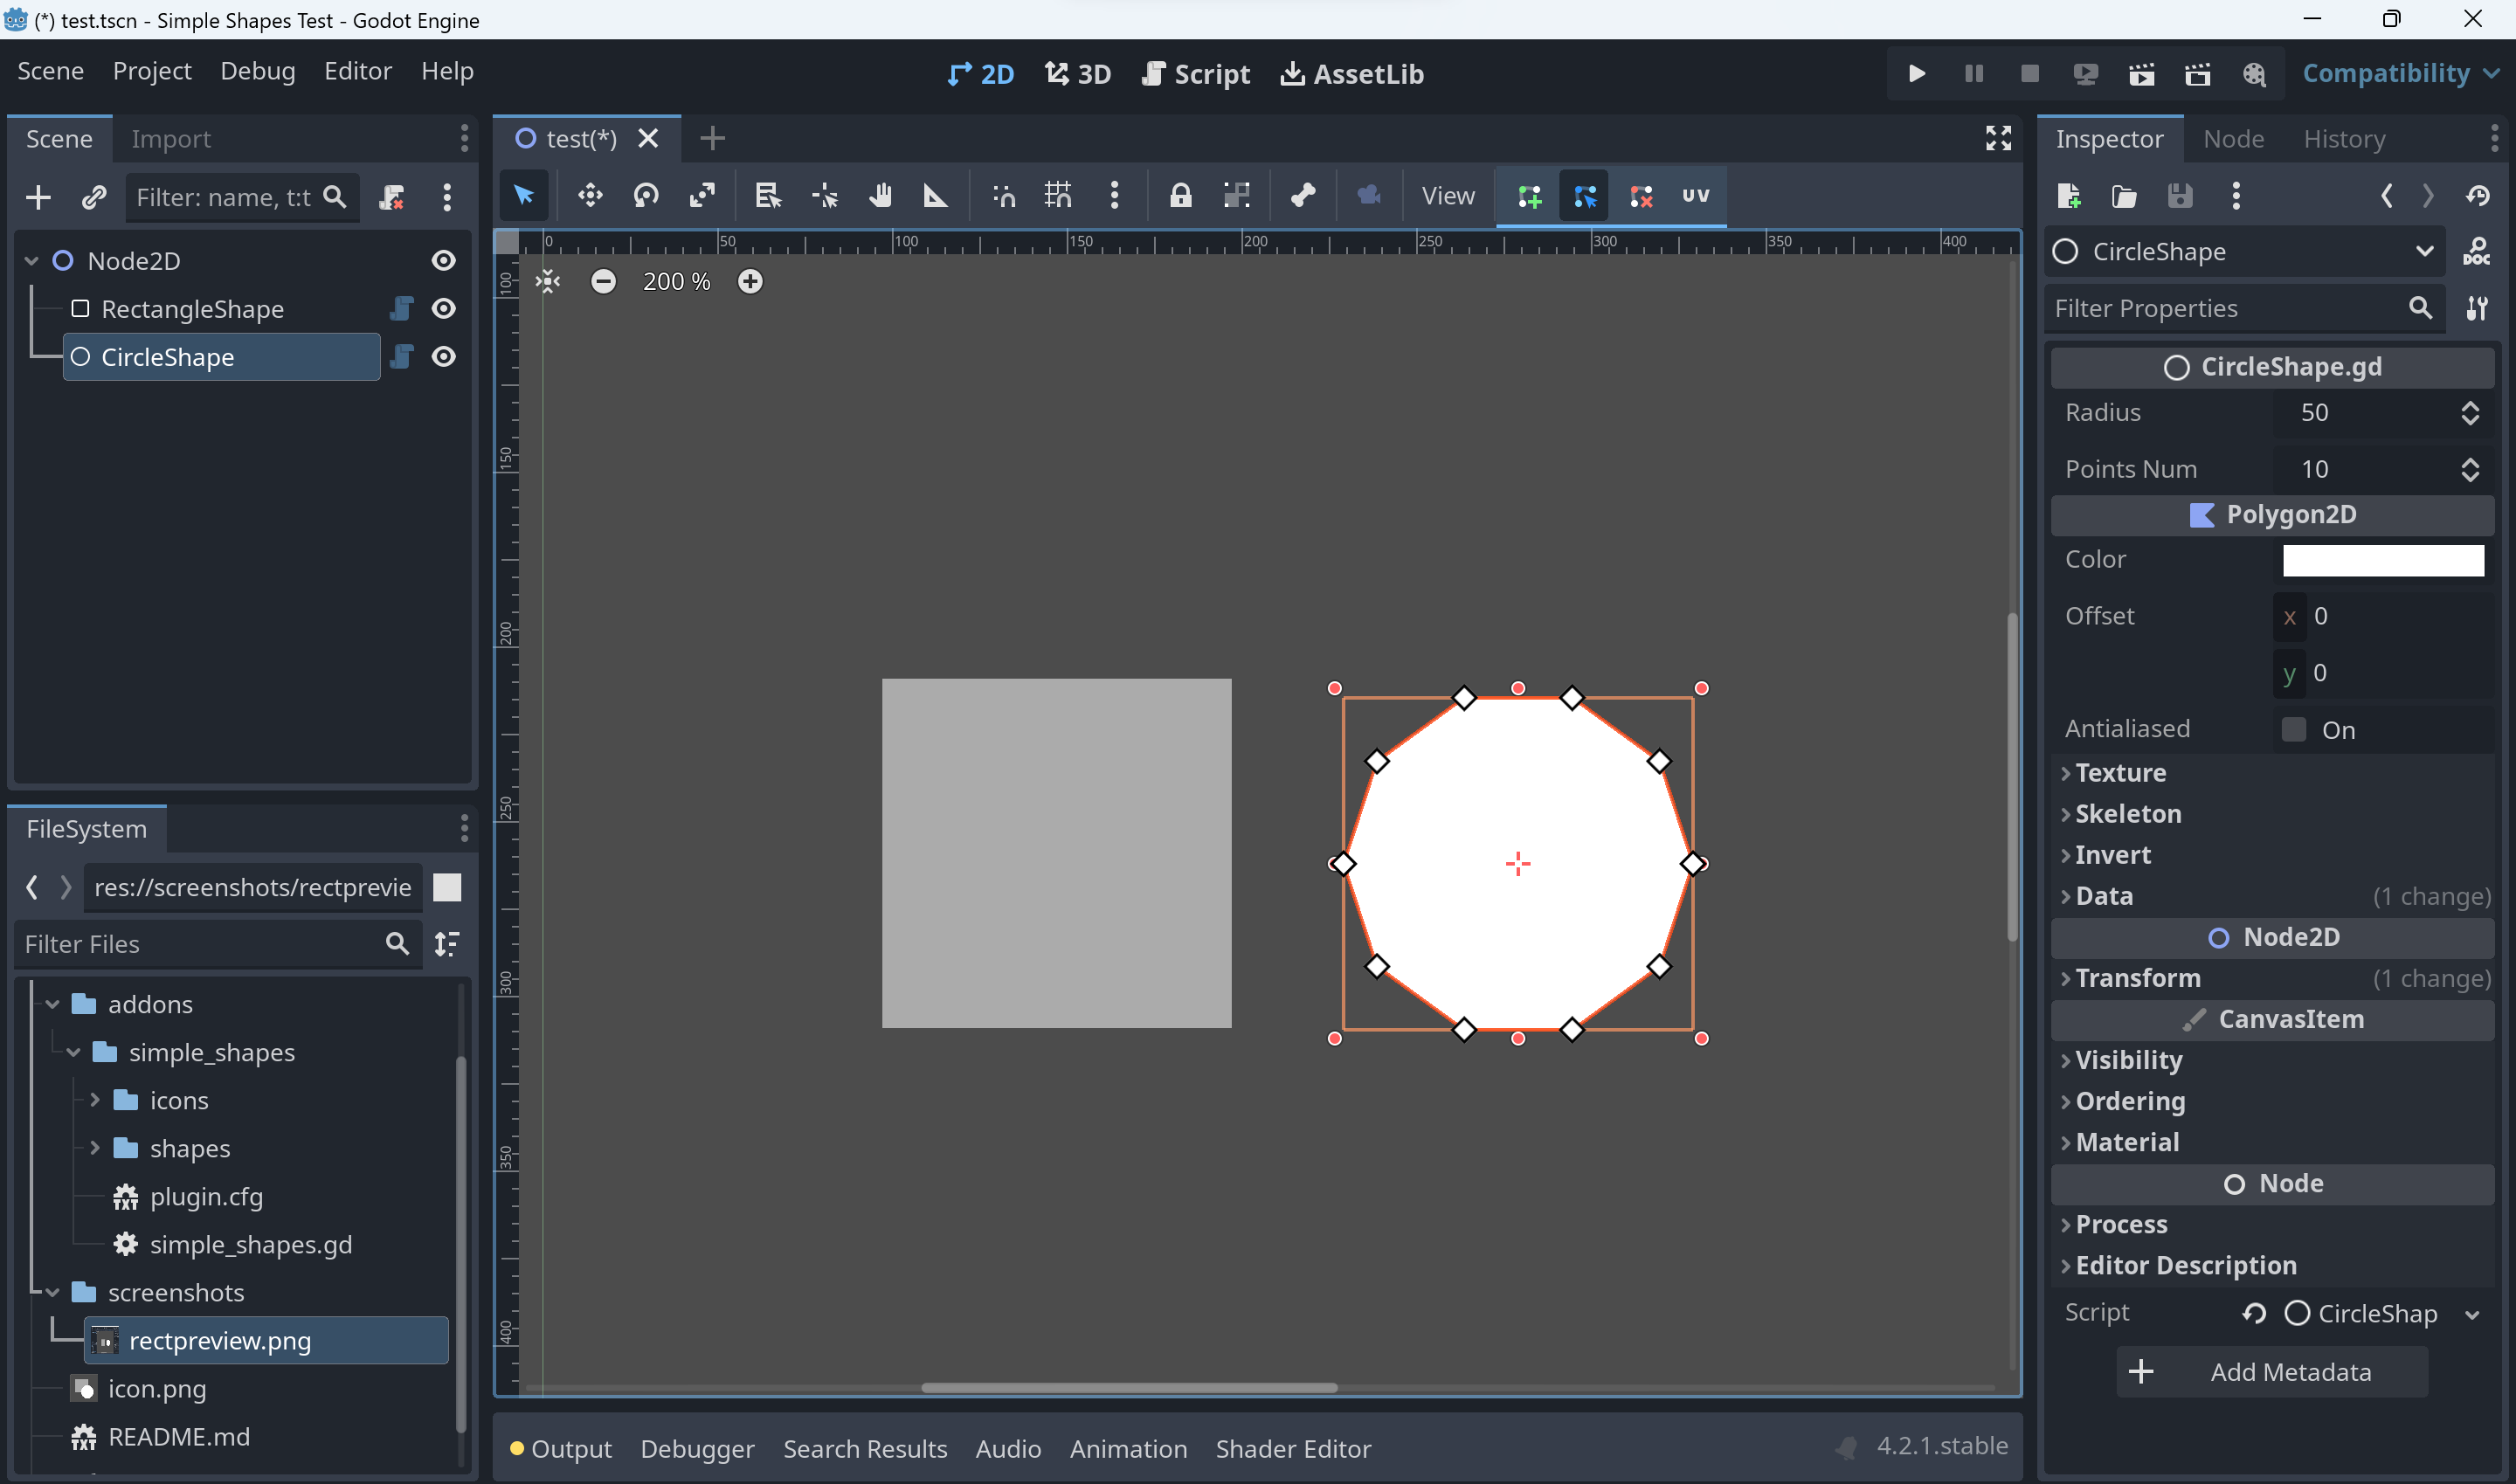
Task: Click the Create Points polygon tool
Action: pos(1529,196)
